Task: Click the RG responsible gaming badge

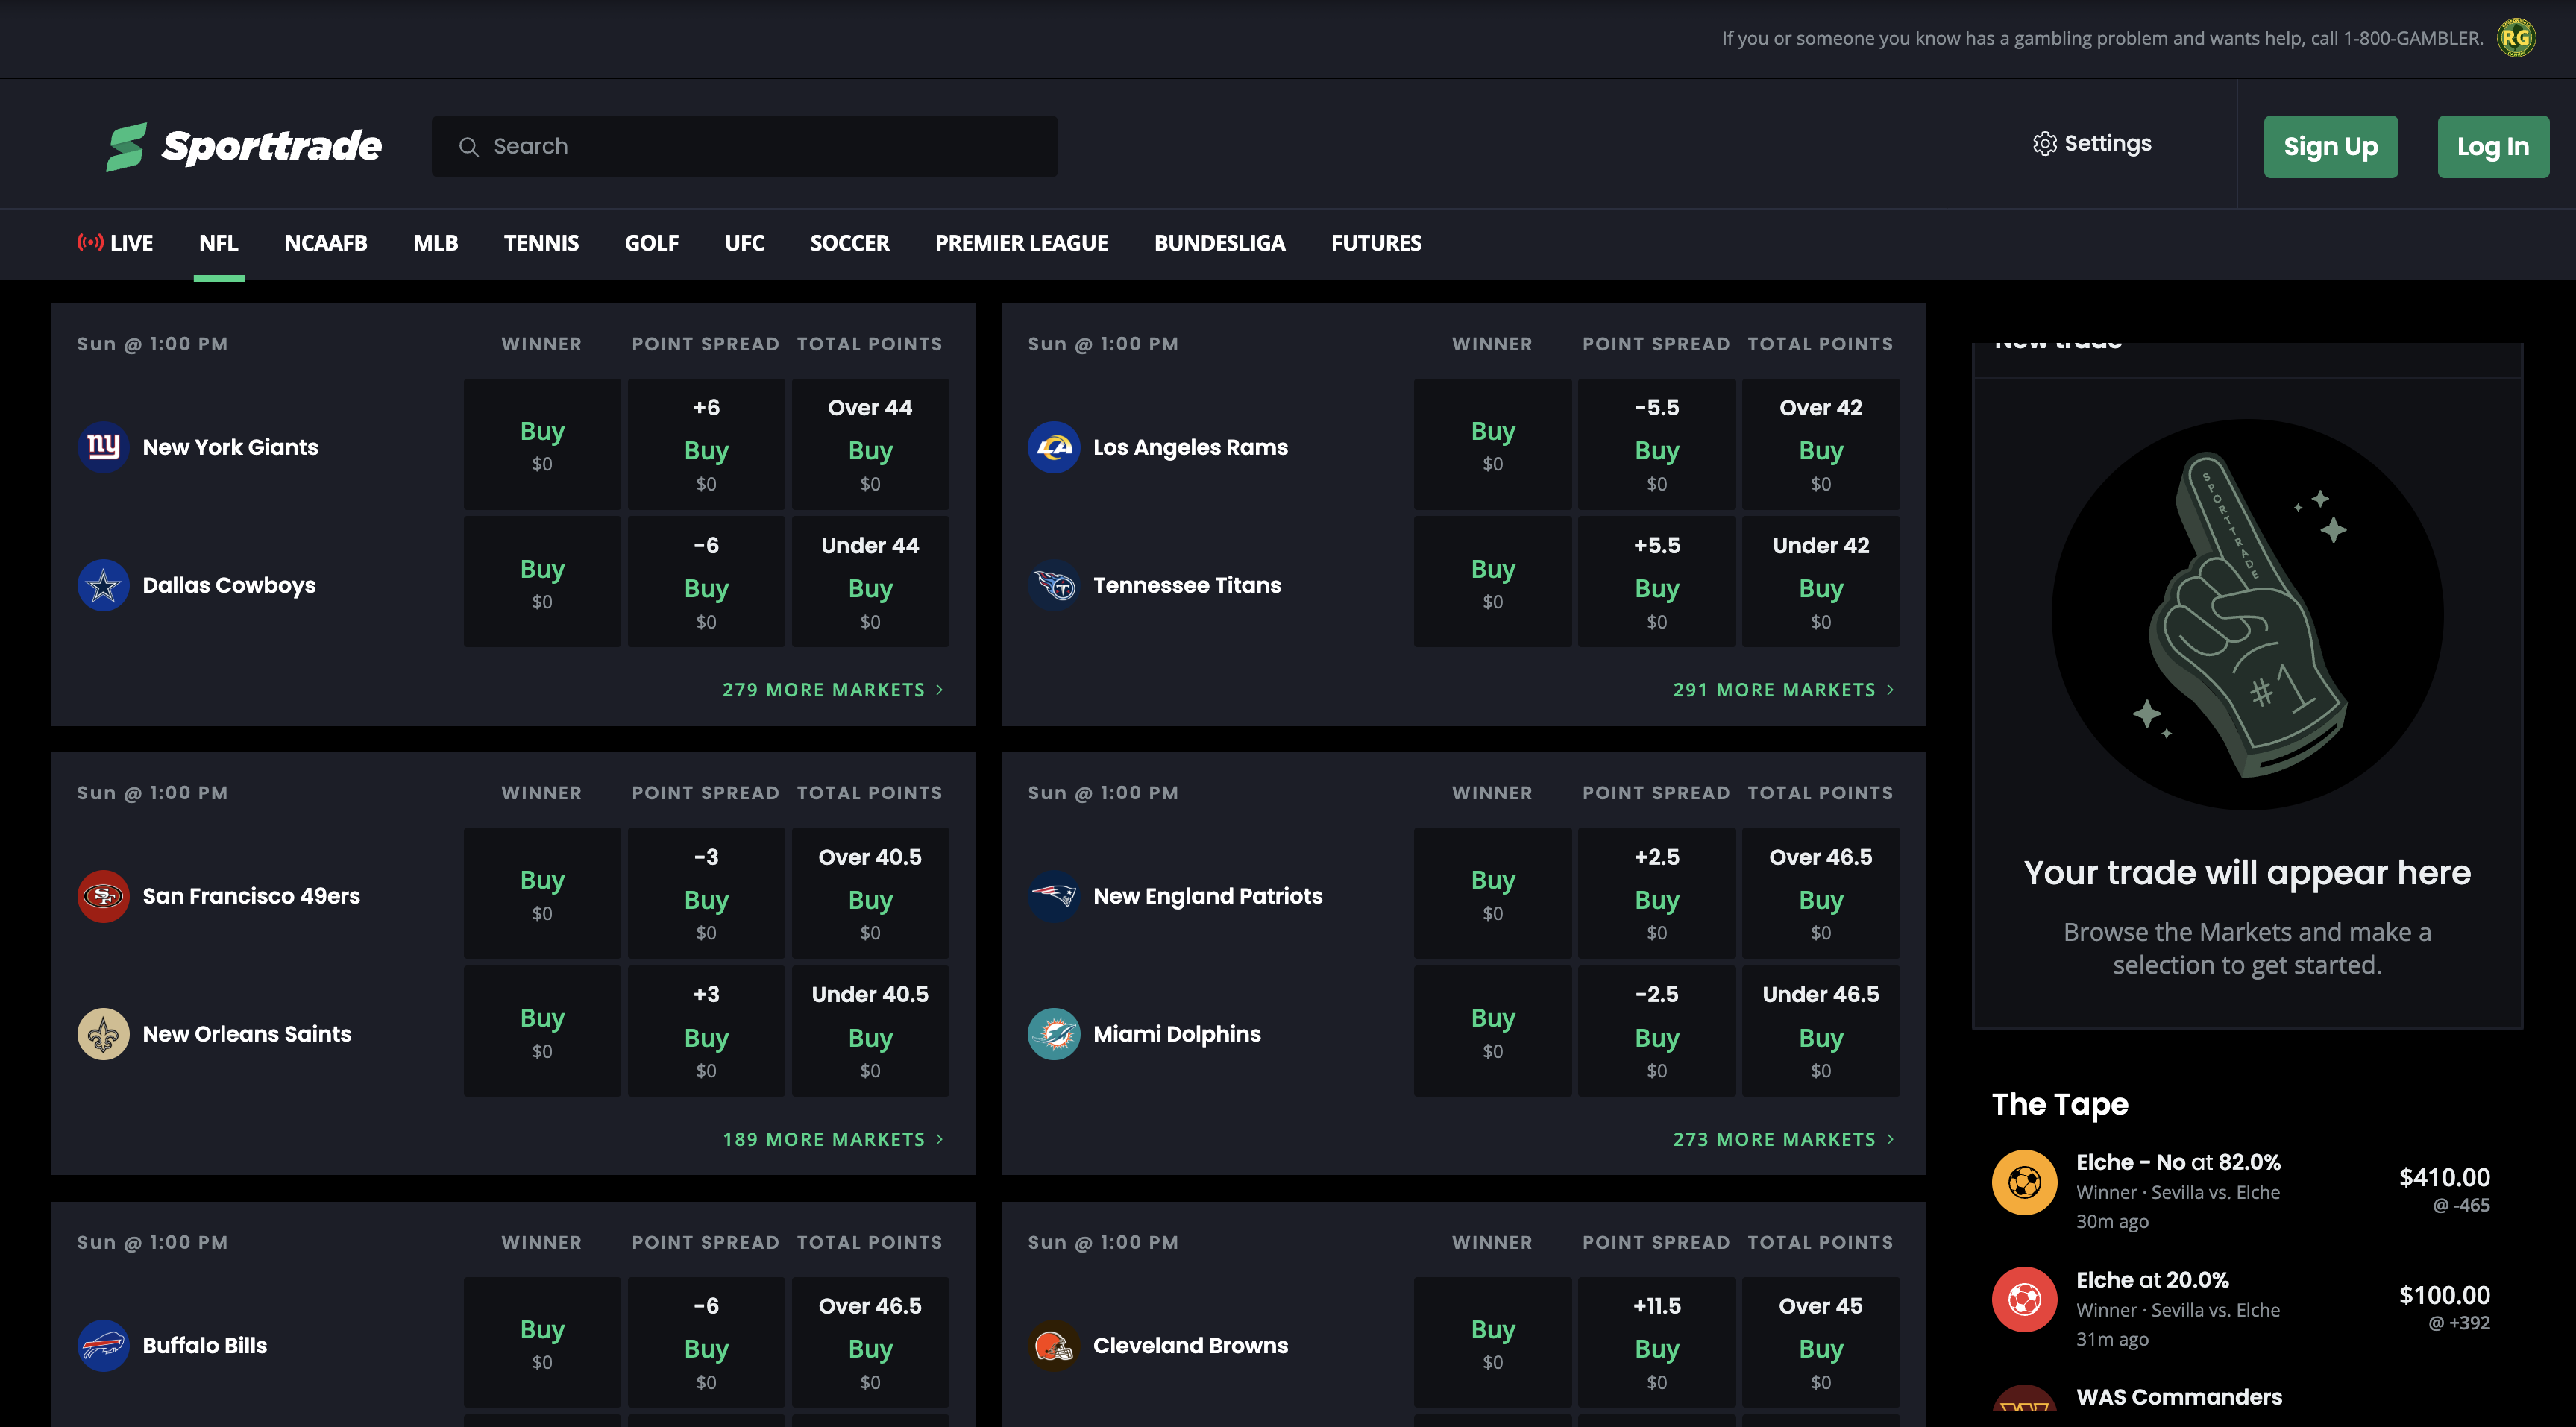Action: [x=2516, y=38]
